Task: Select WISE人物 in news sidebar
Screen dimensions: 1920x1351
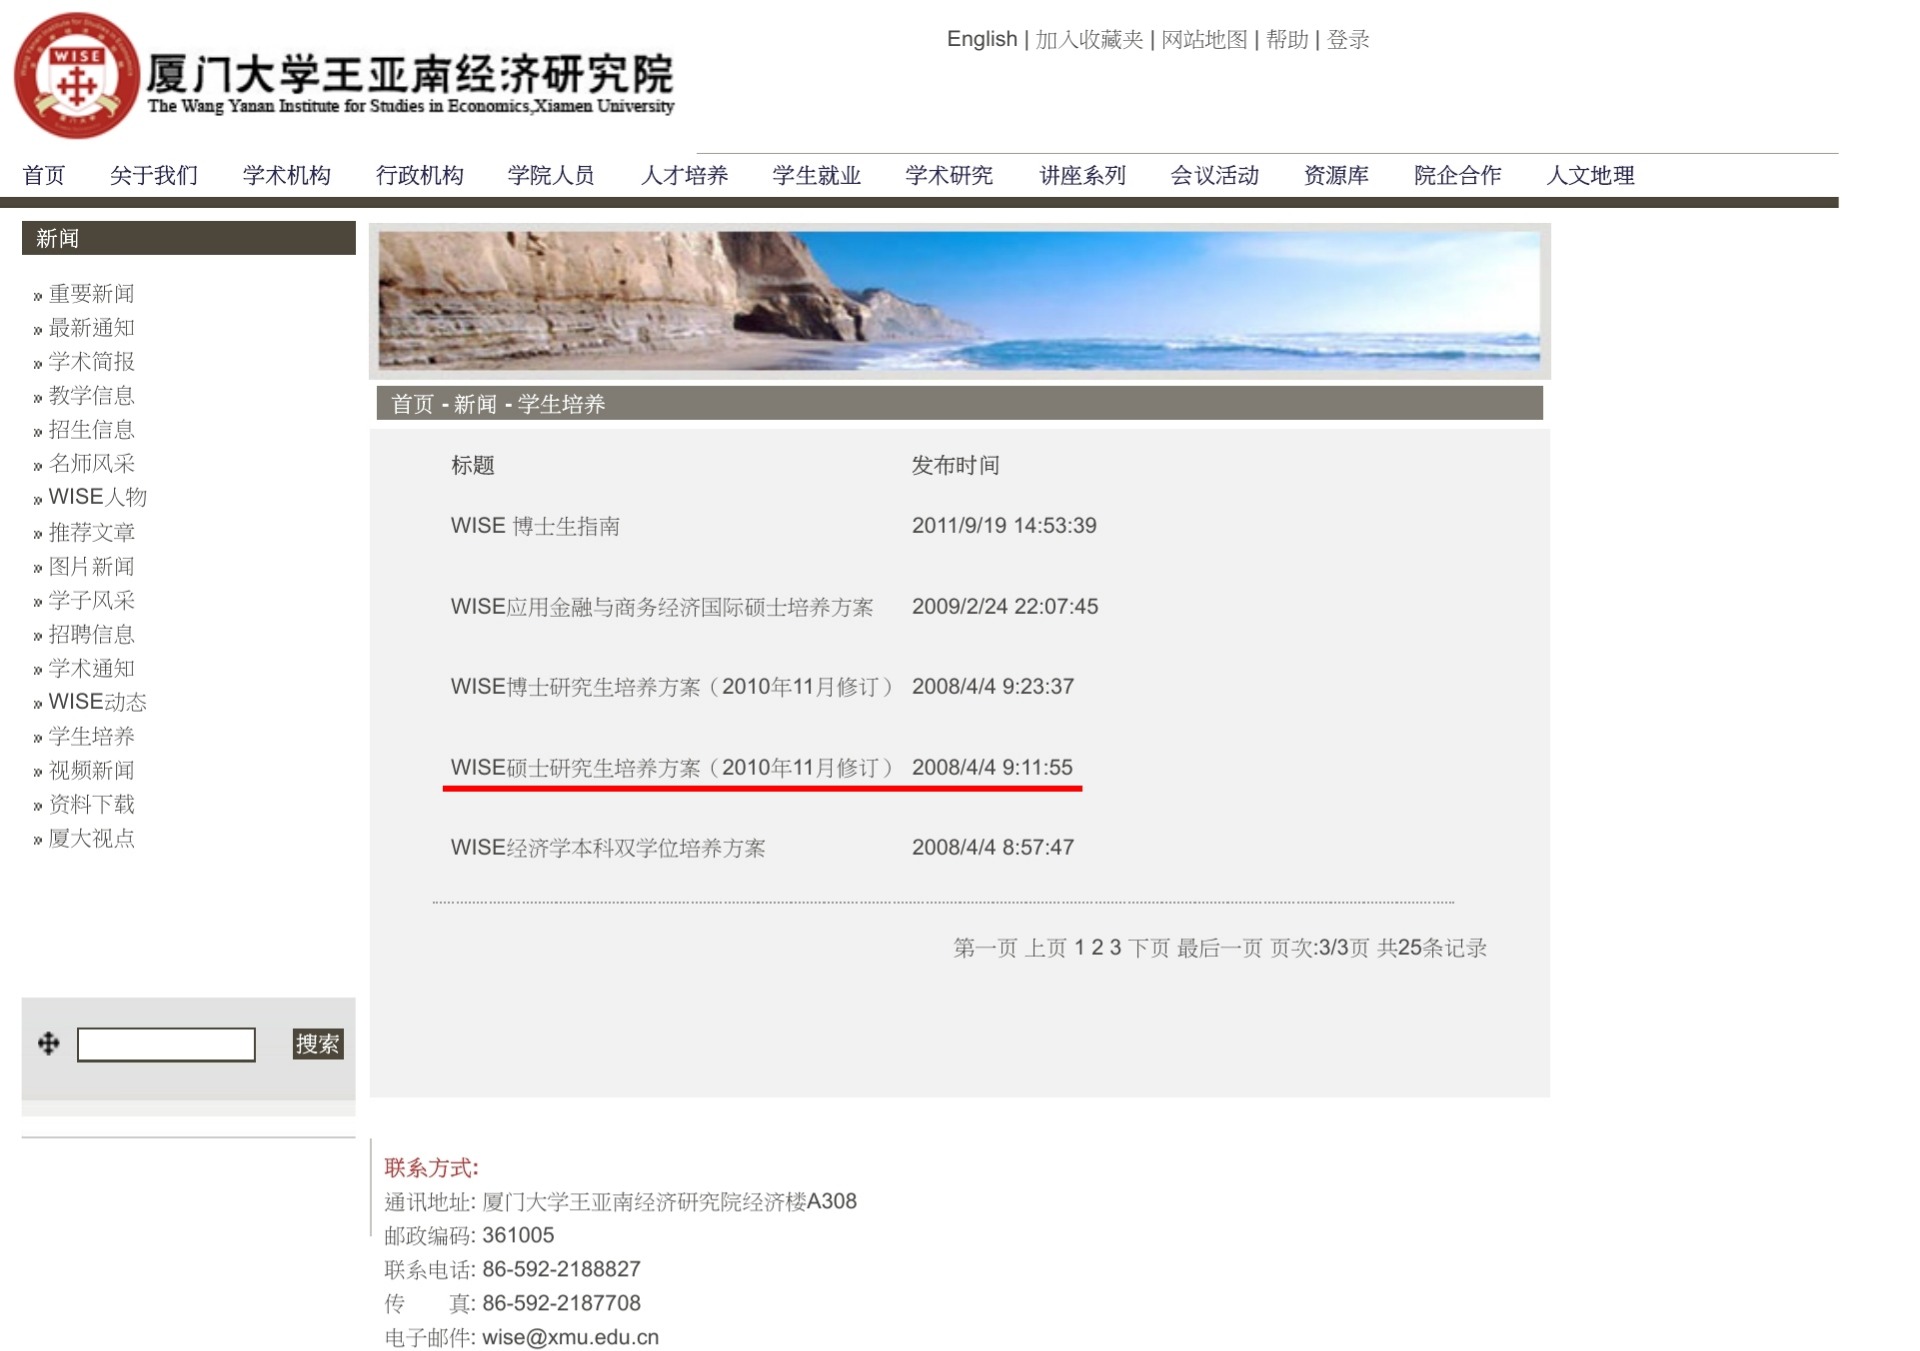Action: point(97,497)
